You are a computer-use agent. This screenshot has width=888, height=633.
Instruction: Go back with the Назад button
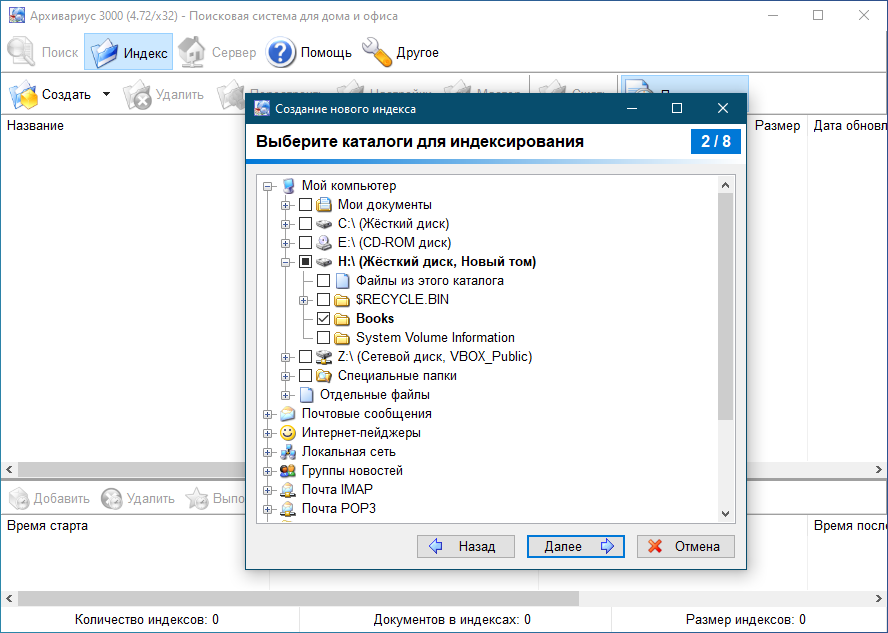466,546
